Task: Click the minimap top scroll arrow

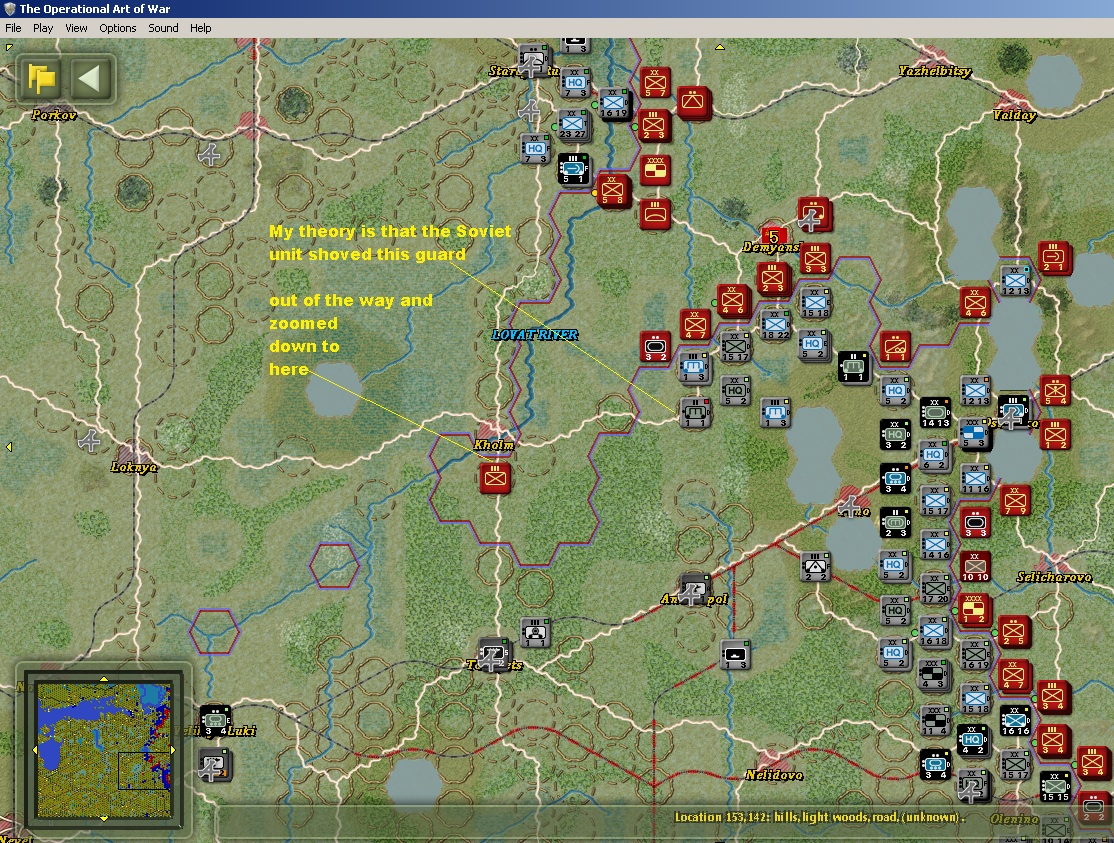Action: [104, 679]
